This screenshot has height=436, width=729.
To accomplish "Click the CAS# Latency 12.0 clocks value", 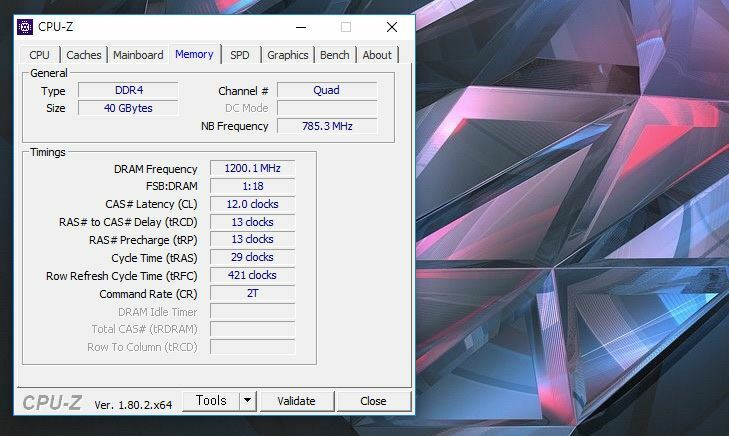I will pos(252,204).
